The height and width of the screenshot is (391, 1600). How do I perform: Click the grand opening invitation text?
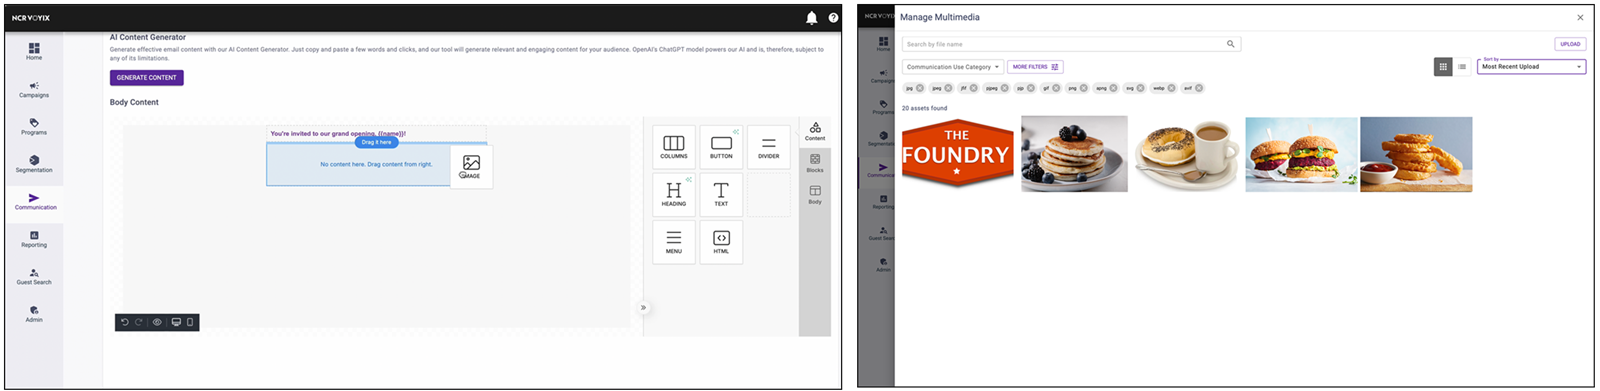tap(338, 133)
